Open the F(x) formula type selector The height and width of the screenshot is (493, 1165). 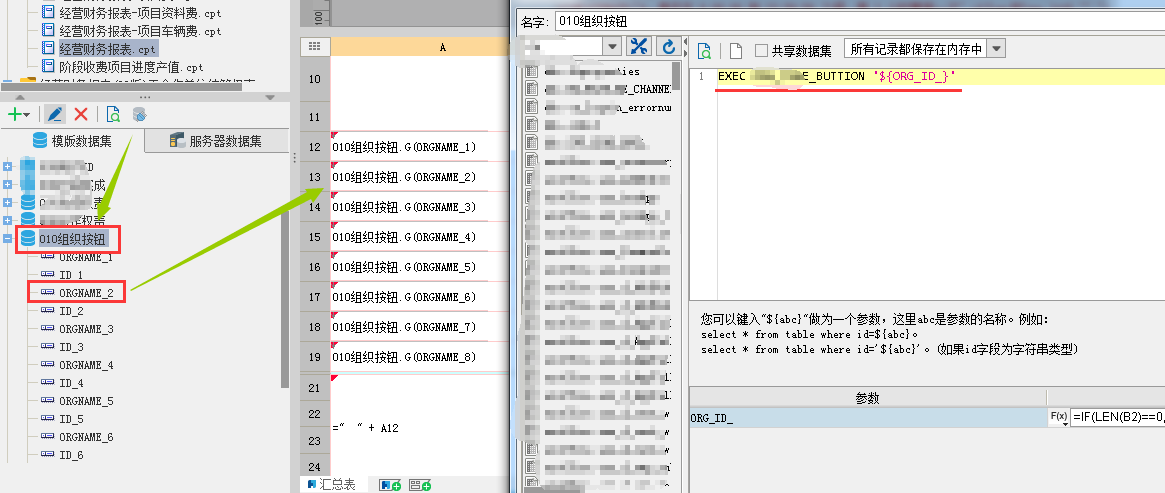point(1059,418)
